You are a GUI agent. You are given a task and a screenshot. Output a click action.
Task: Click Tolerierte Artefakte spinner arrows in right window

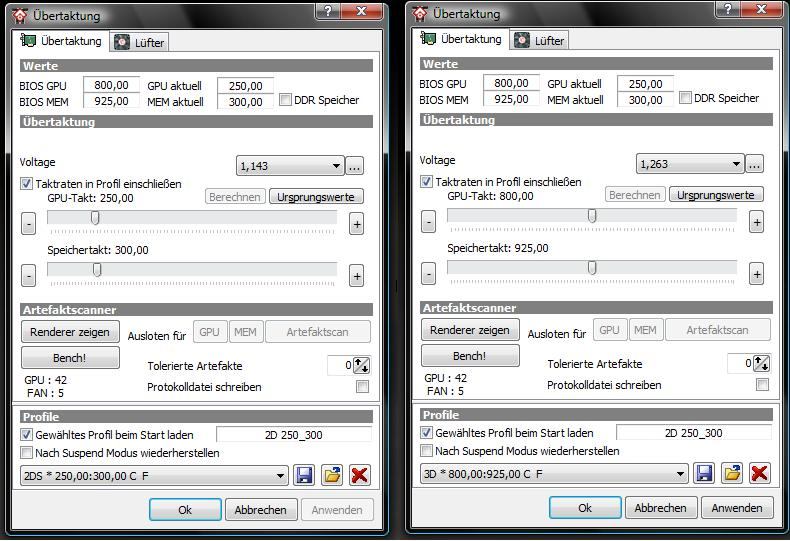click(762, 363)
